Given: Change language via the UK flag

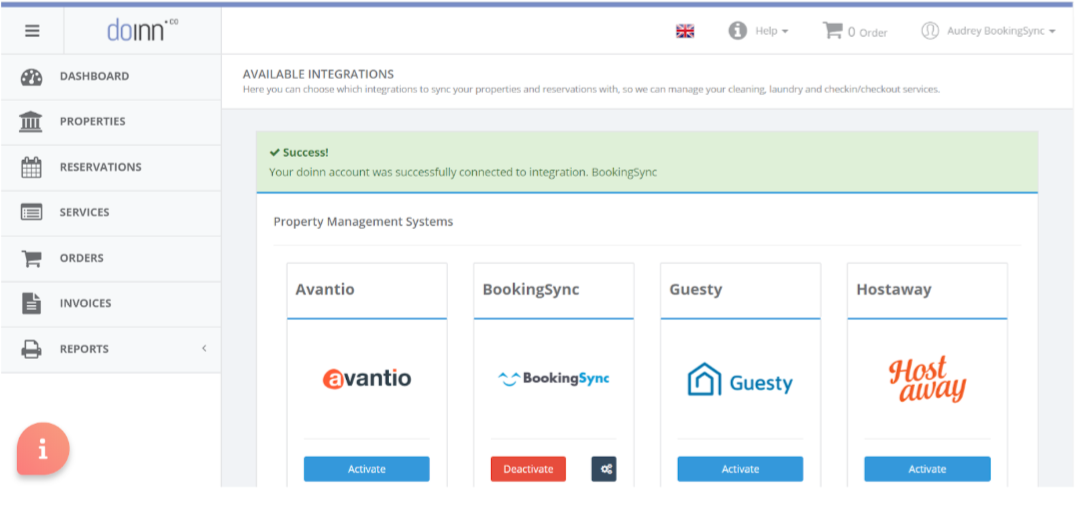Looking at the screenshot, I should click(x=685, y=31).
